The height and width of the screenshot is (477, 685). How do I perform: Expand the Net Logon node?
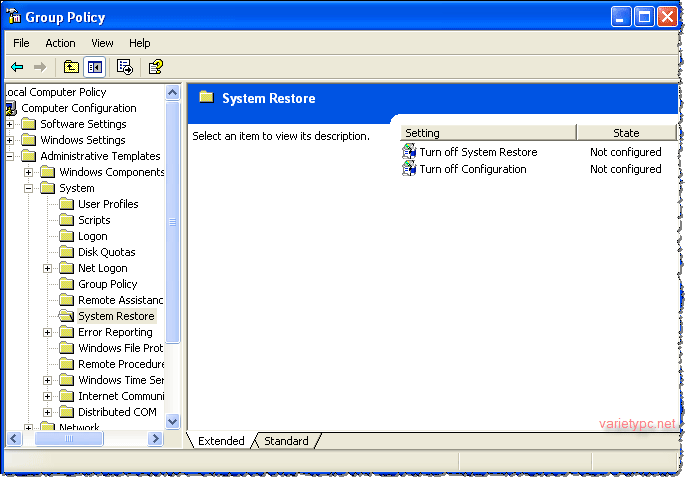[x=48, y=269]
